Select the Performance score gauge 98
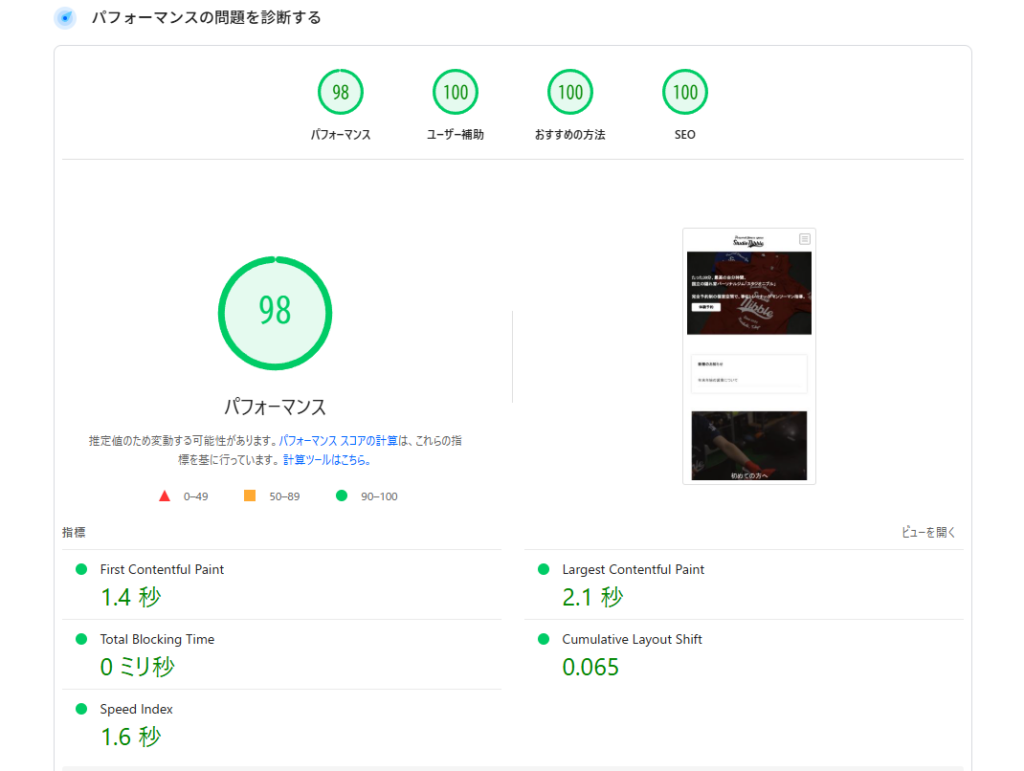Viewport: 1024px width, 771px height. (x=340, y=93)
